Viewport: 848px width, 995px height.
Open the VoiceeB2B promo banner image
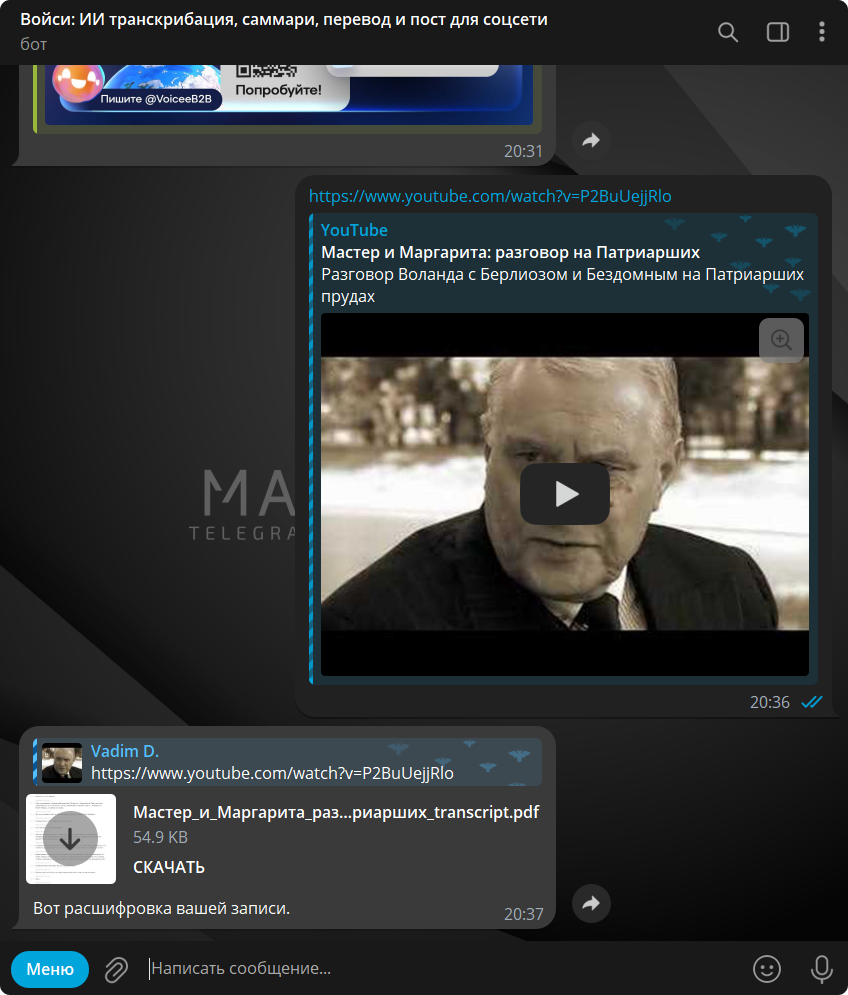click(288, 94)
